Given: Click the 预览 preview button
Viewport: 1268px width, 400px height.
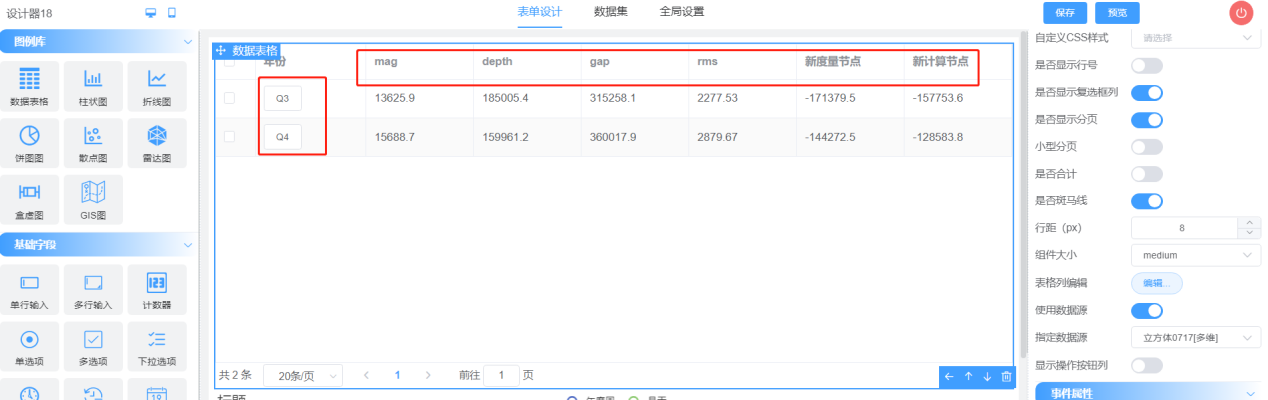Looking at the screenshot, I should point(1118,13).
